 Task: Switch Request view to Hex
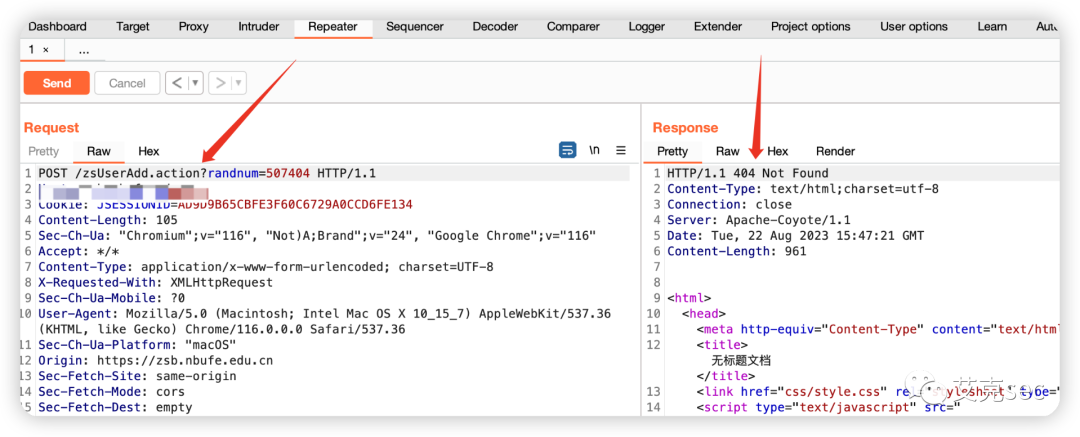click(148, 152)
